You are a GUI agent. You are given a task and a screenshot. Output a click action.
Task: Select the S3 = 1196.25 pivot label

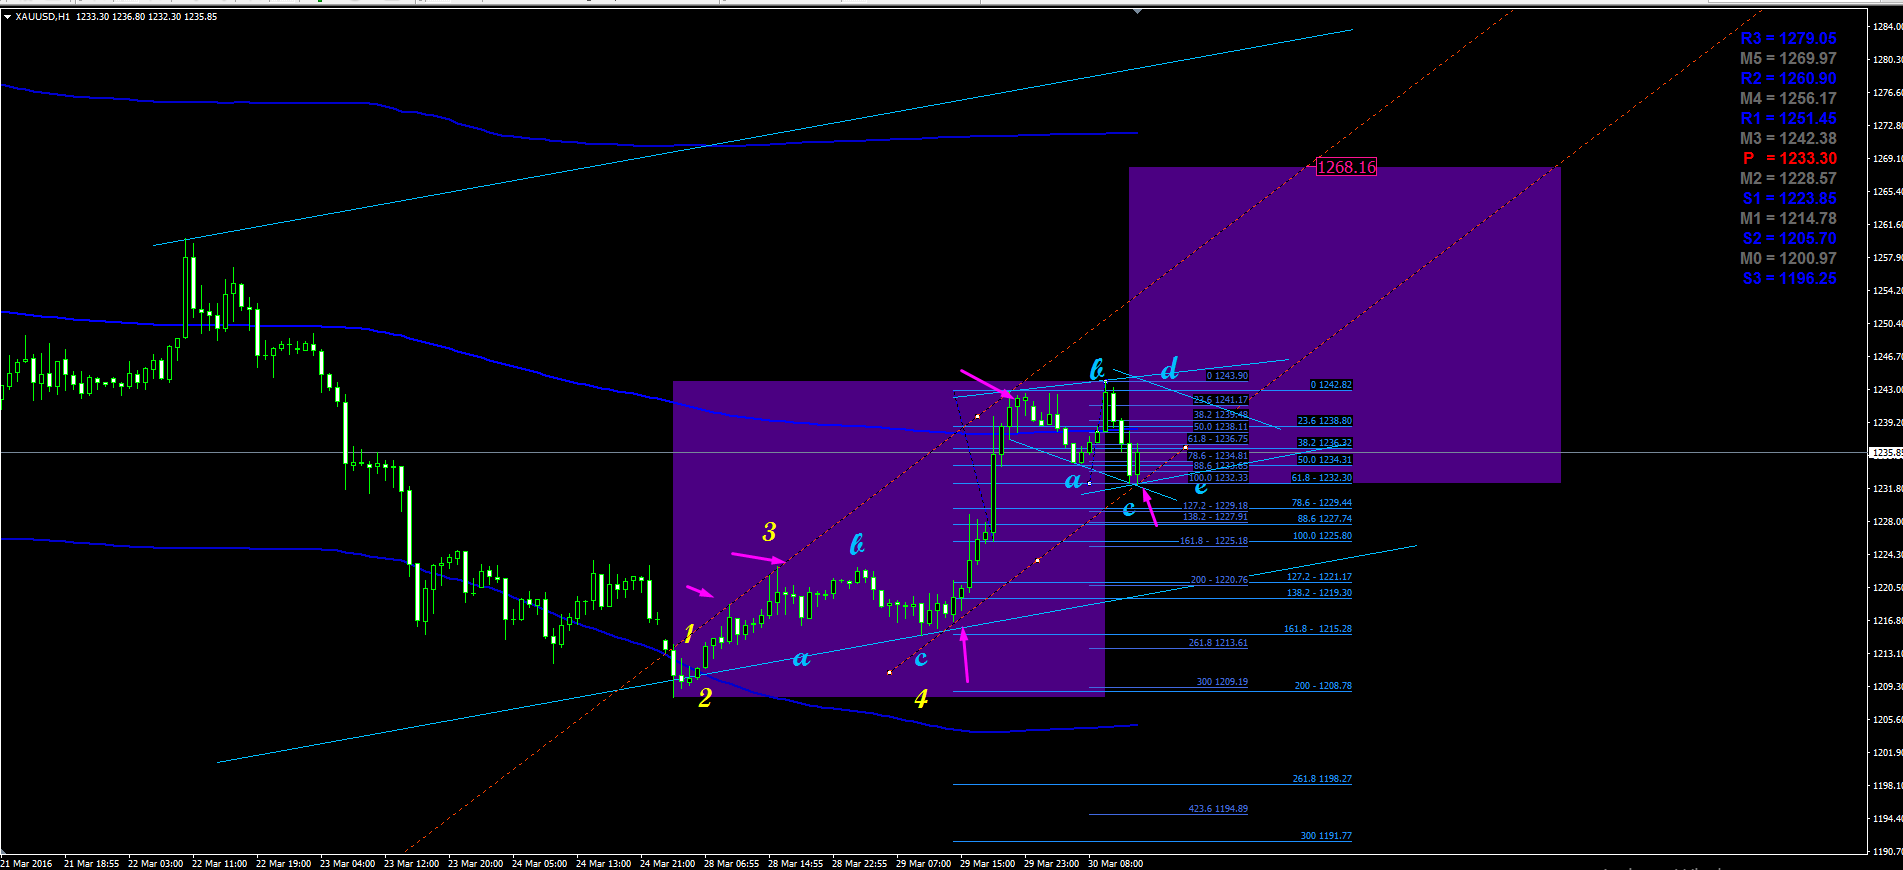pyautogui.click(x=1789, y=278)
